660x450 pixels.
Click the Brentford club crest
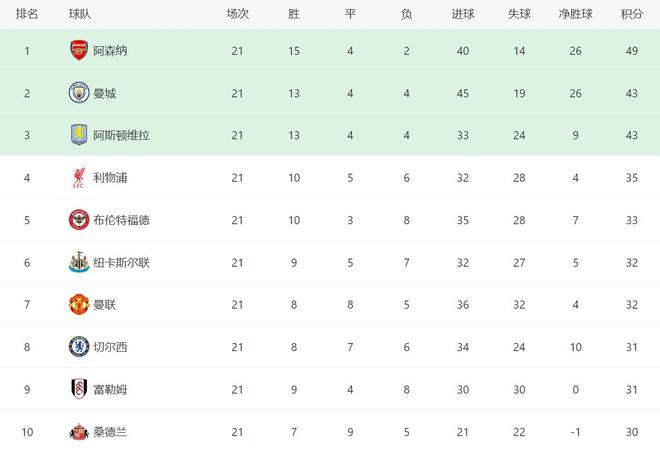click(79, 220)
